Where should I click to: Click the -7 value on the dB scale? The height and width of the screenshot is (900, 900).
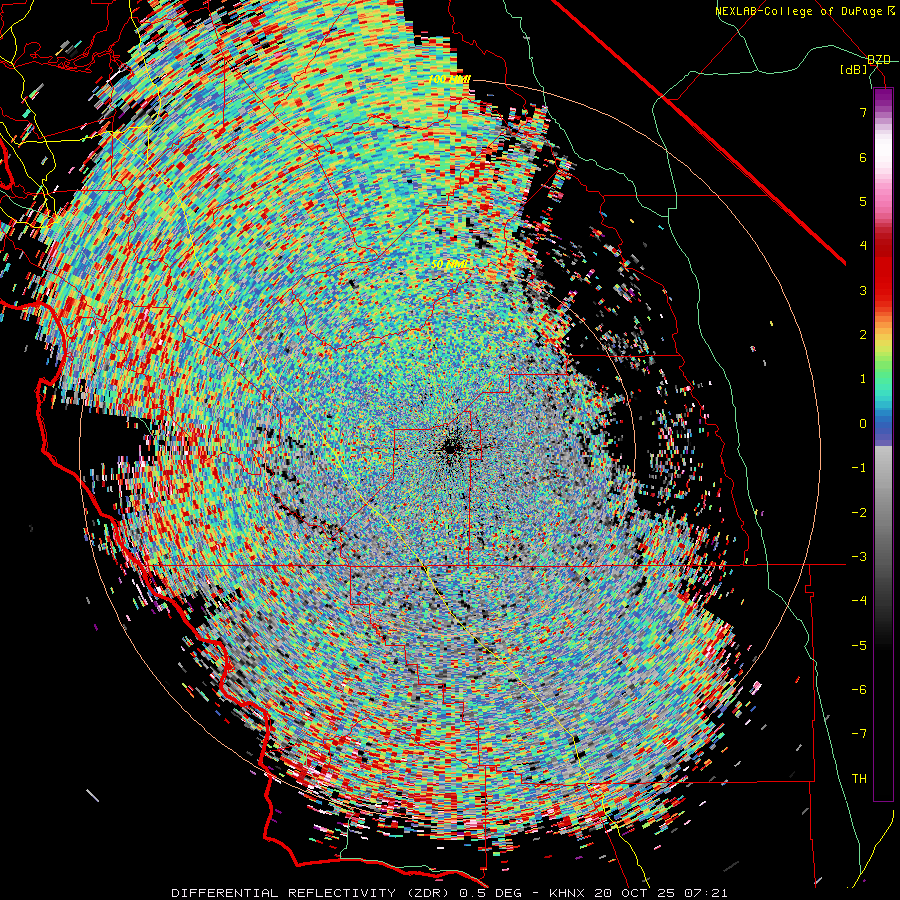pos(859,734)
